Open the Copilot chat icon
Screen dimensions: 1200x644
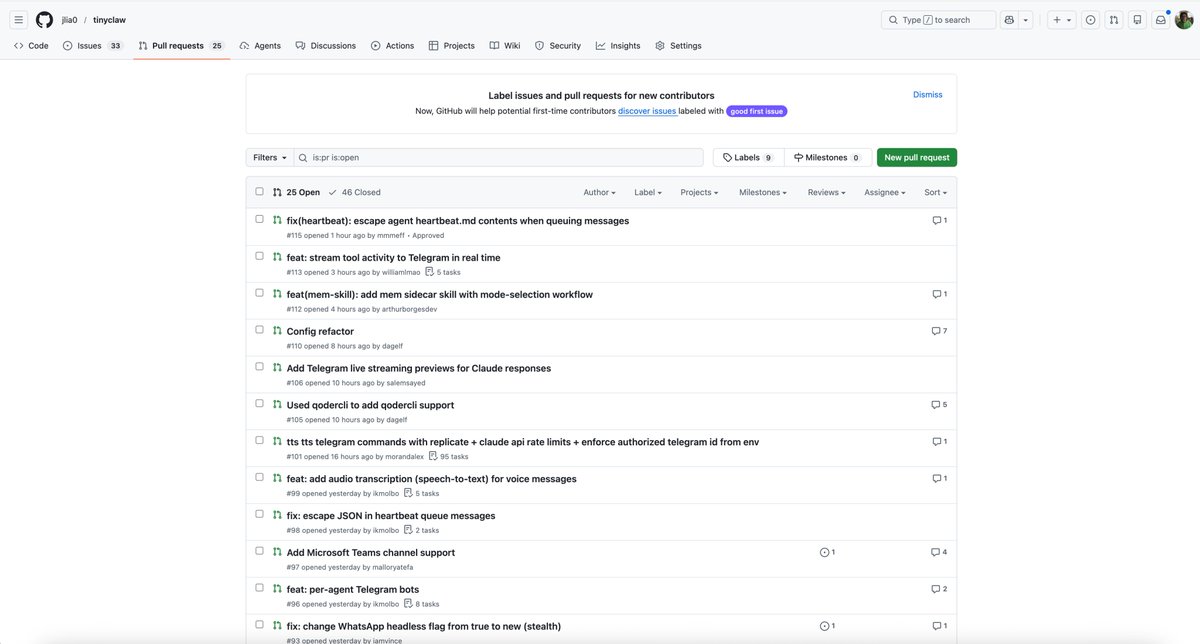pos(1009,20)
